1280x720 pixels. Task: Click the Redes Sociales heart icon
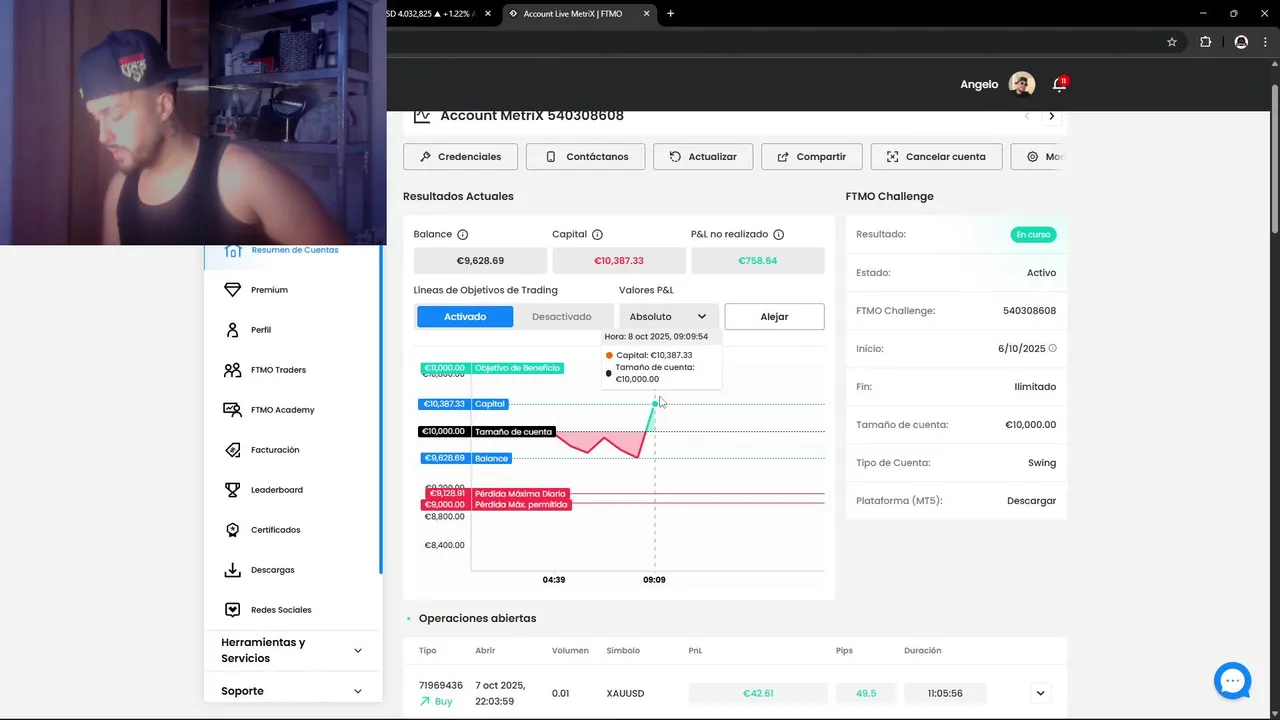coord(232,610)
